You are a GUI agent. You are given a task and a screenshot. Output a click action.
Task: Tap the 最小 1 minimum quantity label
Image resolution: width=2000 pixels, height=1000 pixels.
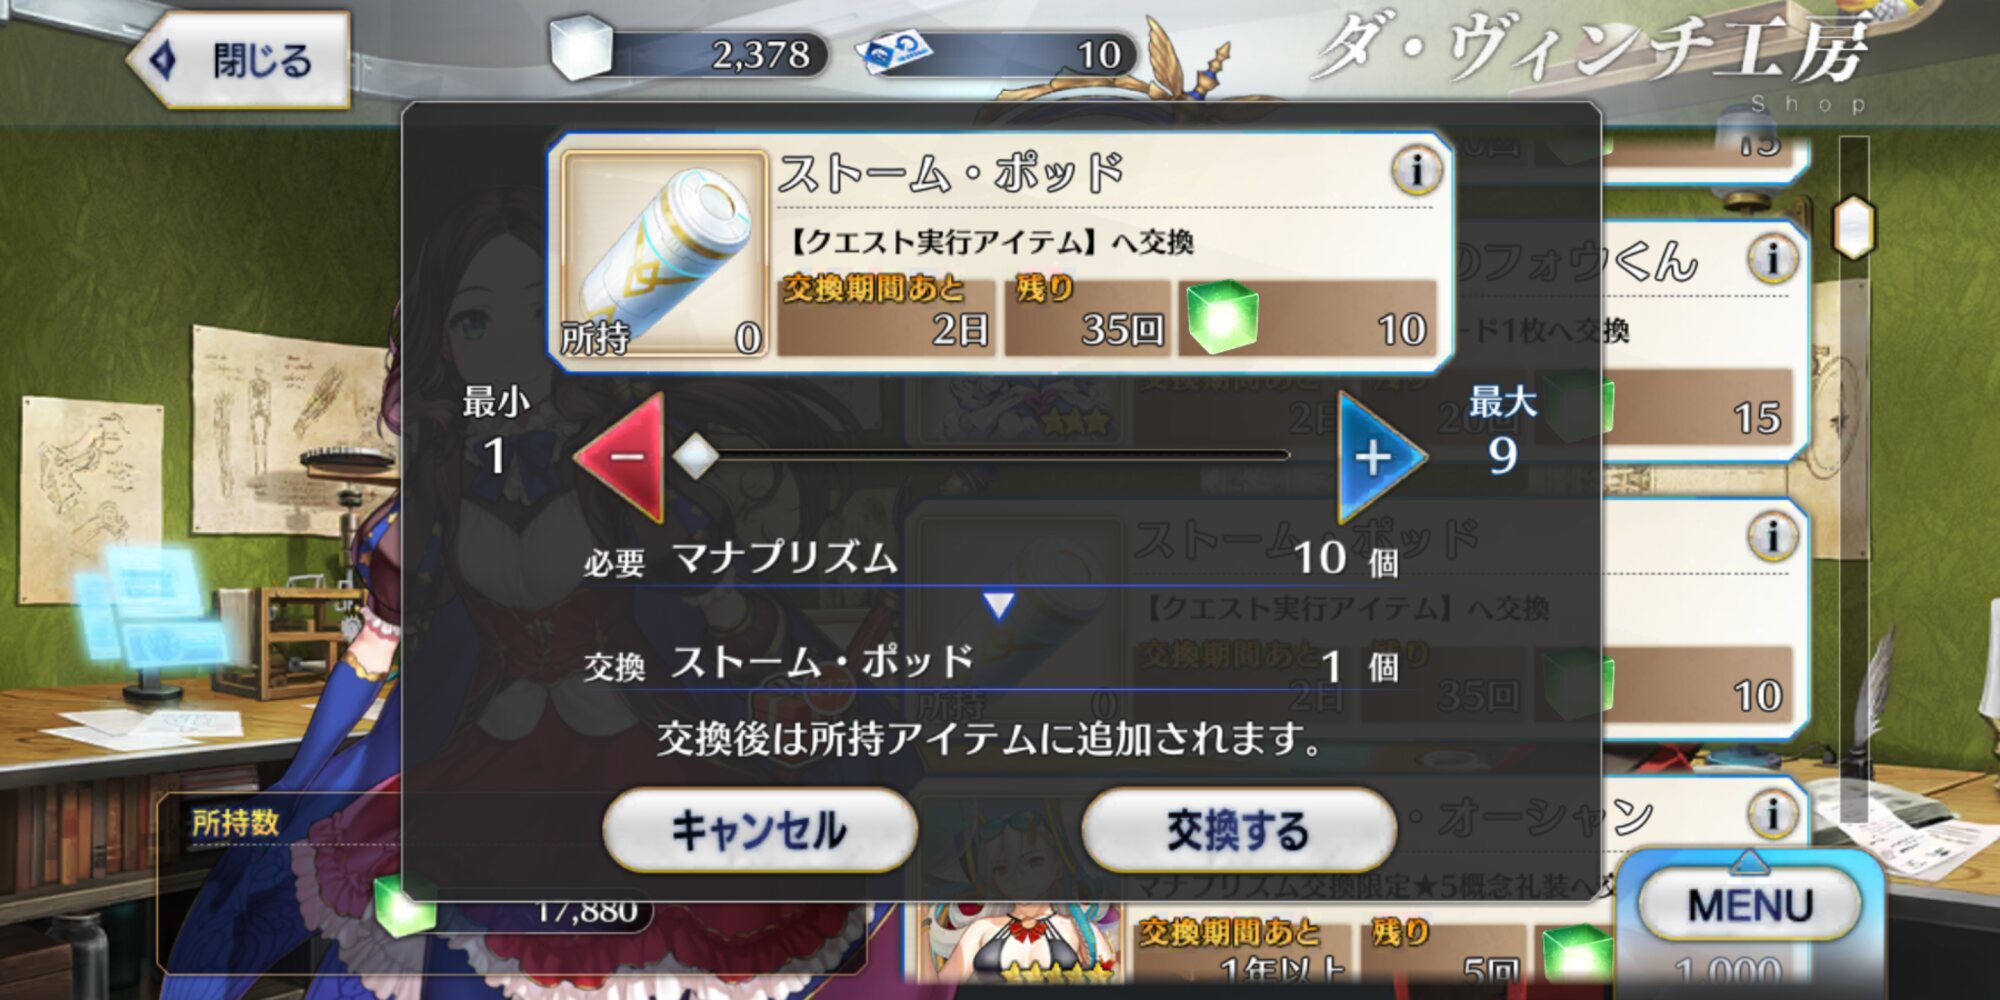tap(495, 431)
